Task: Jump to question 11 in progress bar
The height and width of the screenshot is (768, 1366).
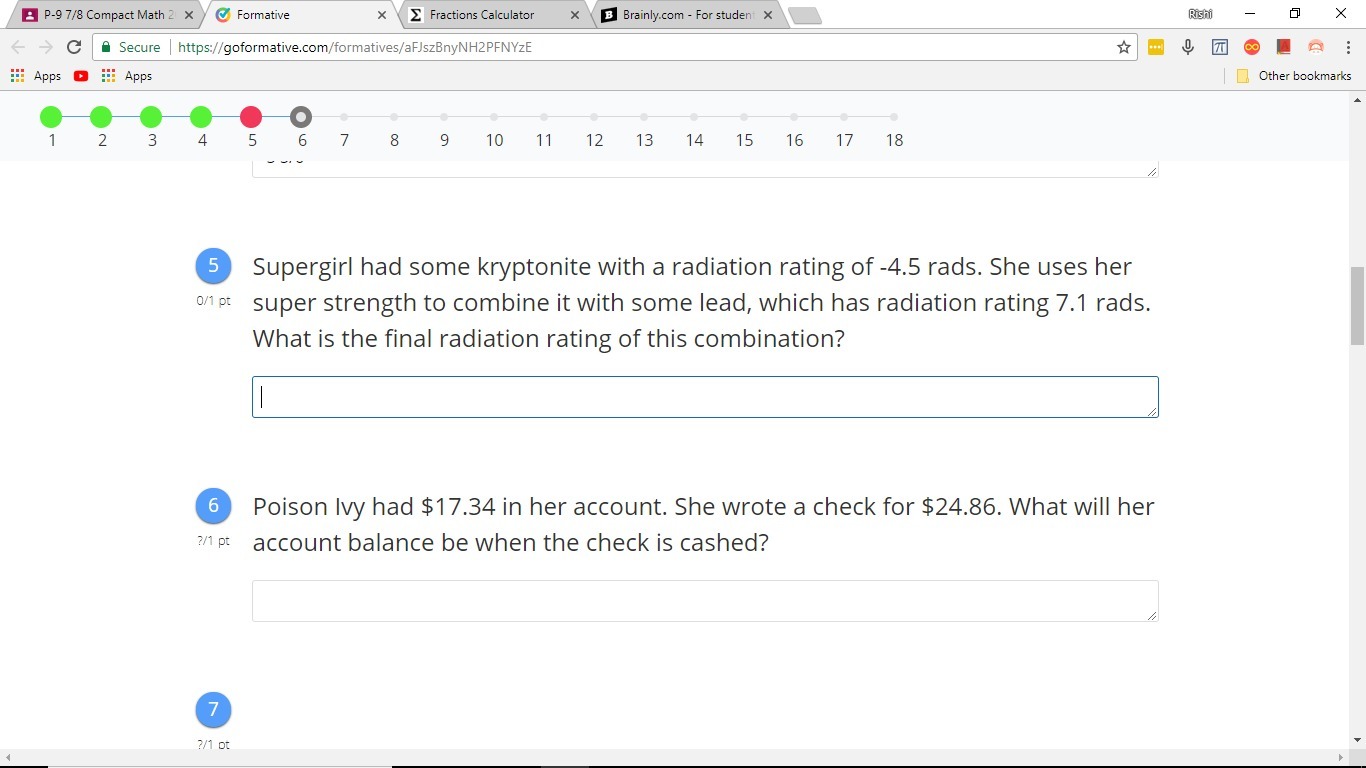Action: (544, 118)
